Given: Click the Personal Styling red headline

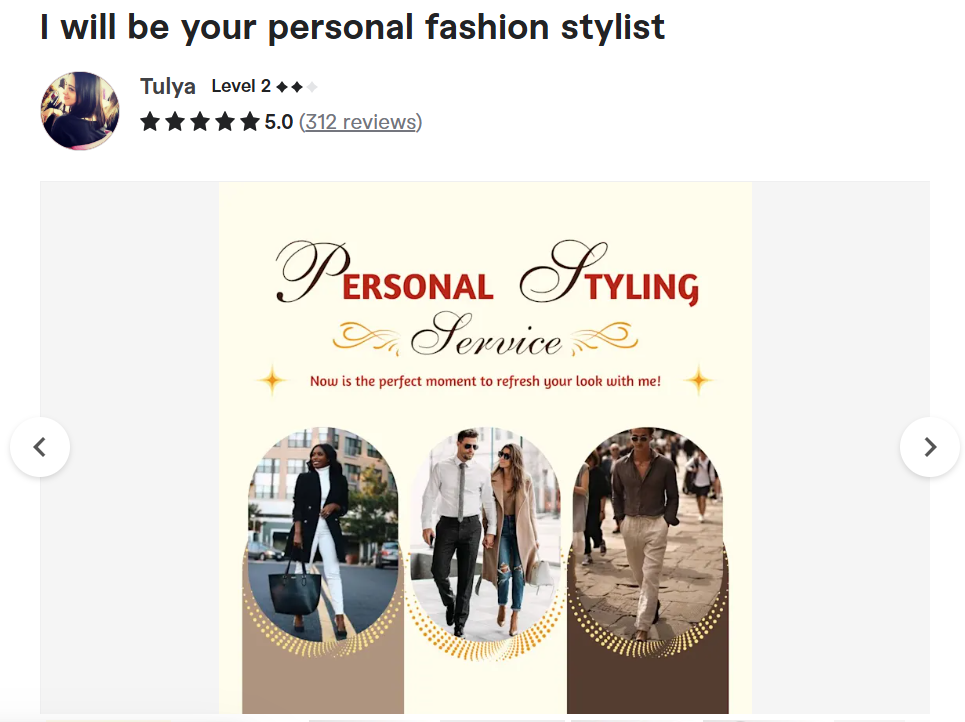Looking at the screenshot, I should pos(487,275).
